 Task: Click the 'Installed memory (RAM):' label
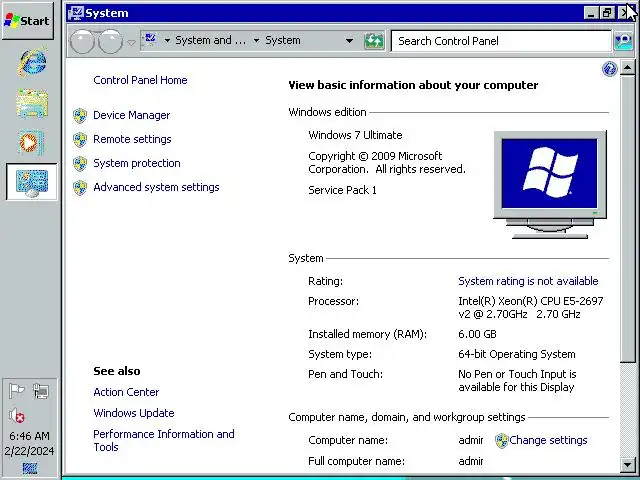tap(367, 334)
